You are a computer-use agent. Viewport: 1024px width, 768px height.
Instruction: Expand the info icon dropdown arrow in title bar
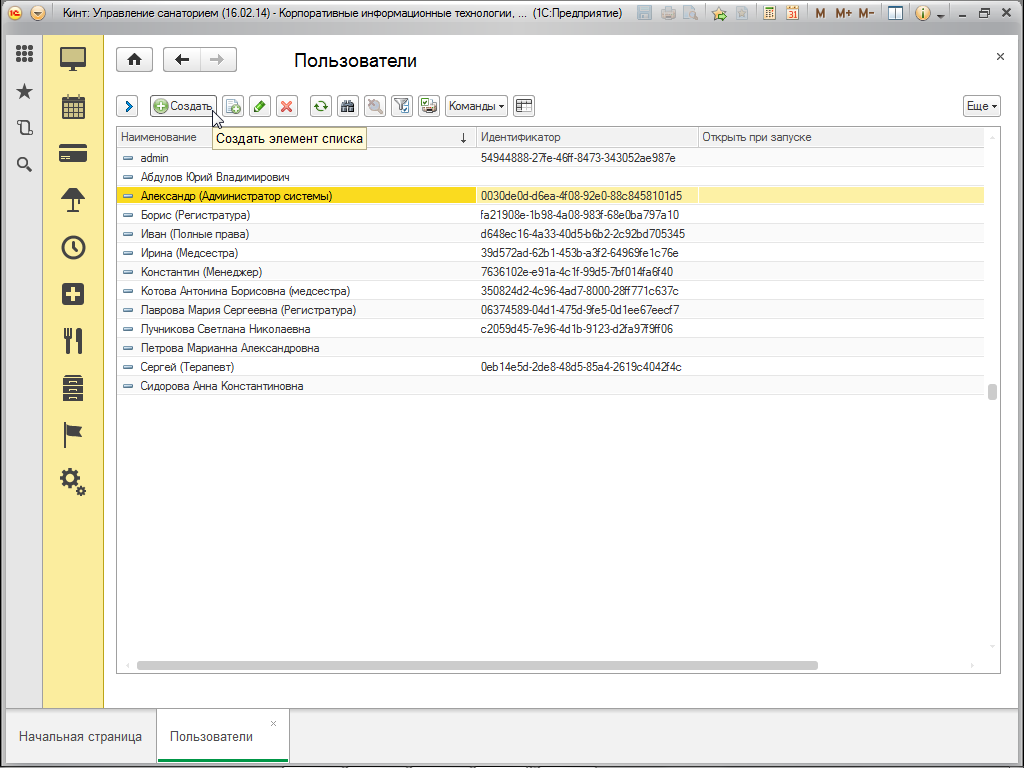[940, 15]
